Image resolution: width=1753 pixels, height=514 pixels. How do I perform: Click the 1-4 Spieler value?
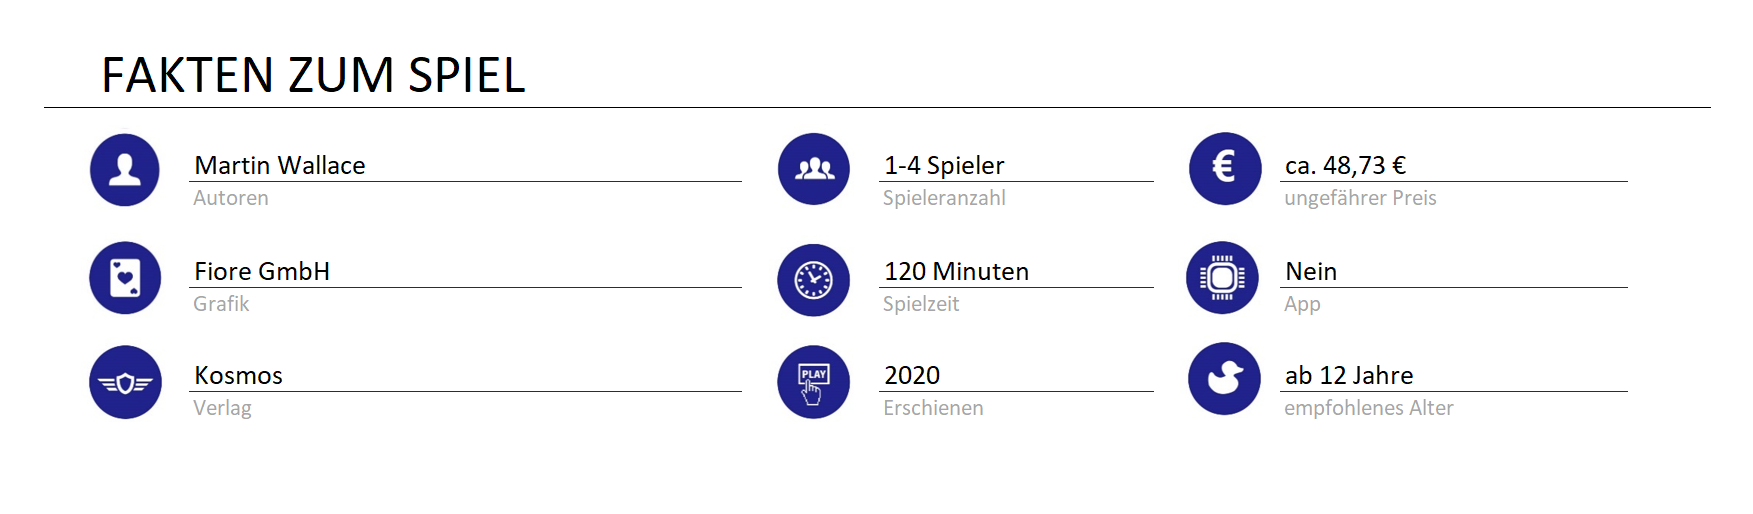(944, 165)
